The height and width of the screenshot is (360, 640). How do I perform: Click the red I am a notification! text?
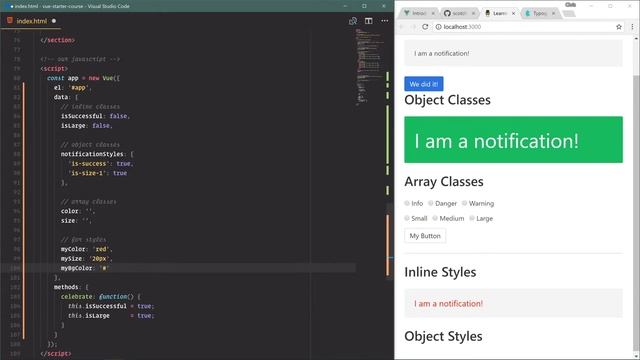click(x=448, y=304)
